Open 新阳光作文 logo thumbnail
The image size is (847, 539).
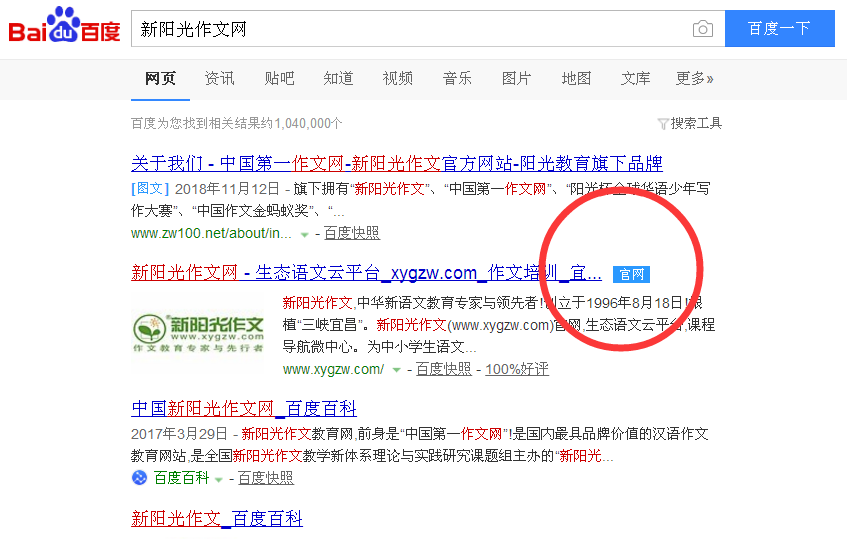click(198, 333)
